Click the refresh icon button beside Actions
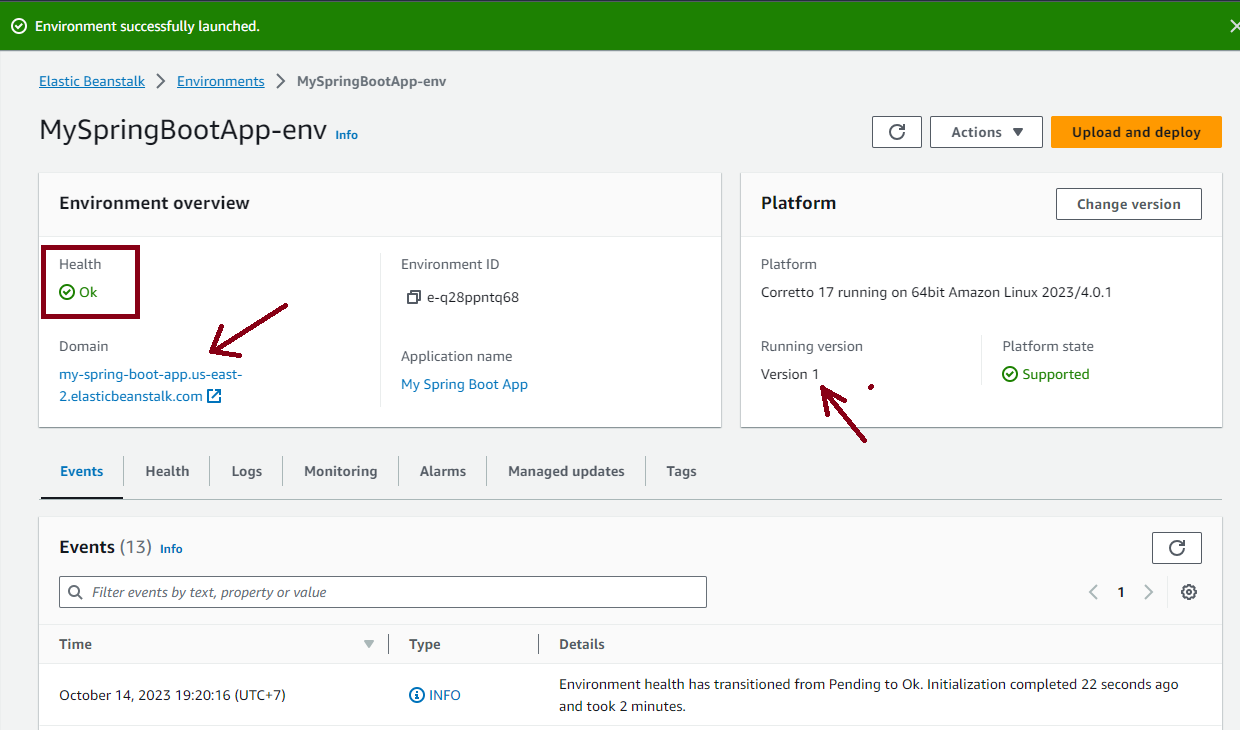Screen dimensions: 1240x730 click(897, 132)
